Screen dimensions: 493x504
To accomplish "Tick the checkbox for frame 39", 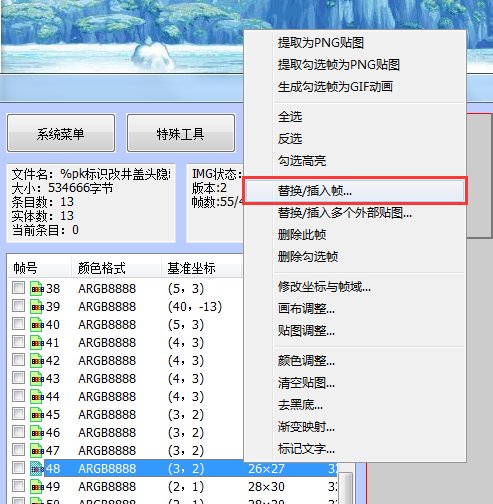I will coord(18,306).
